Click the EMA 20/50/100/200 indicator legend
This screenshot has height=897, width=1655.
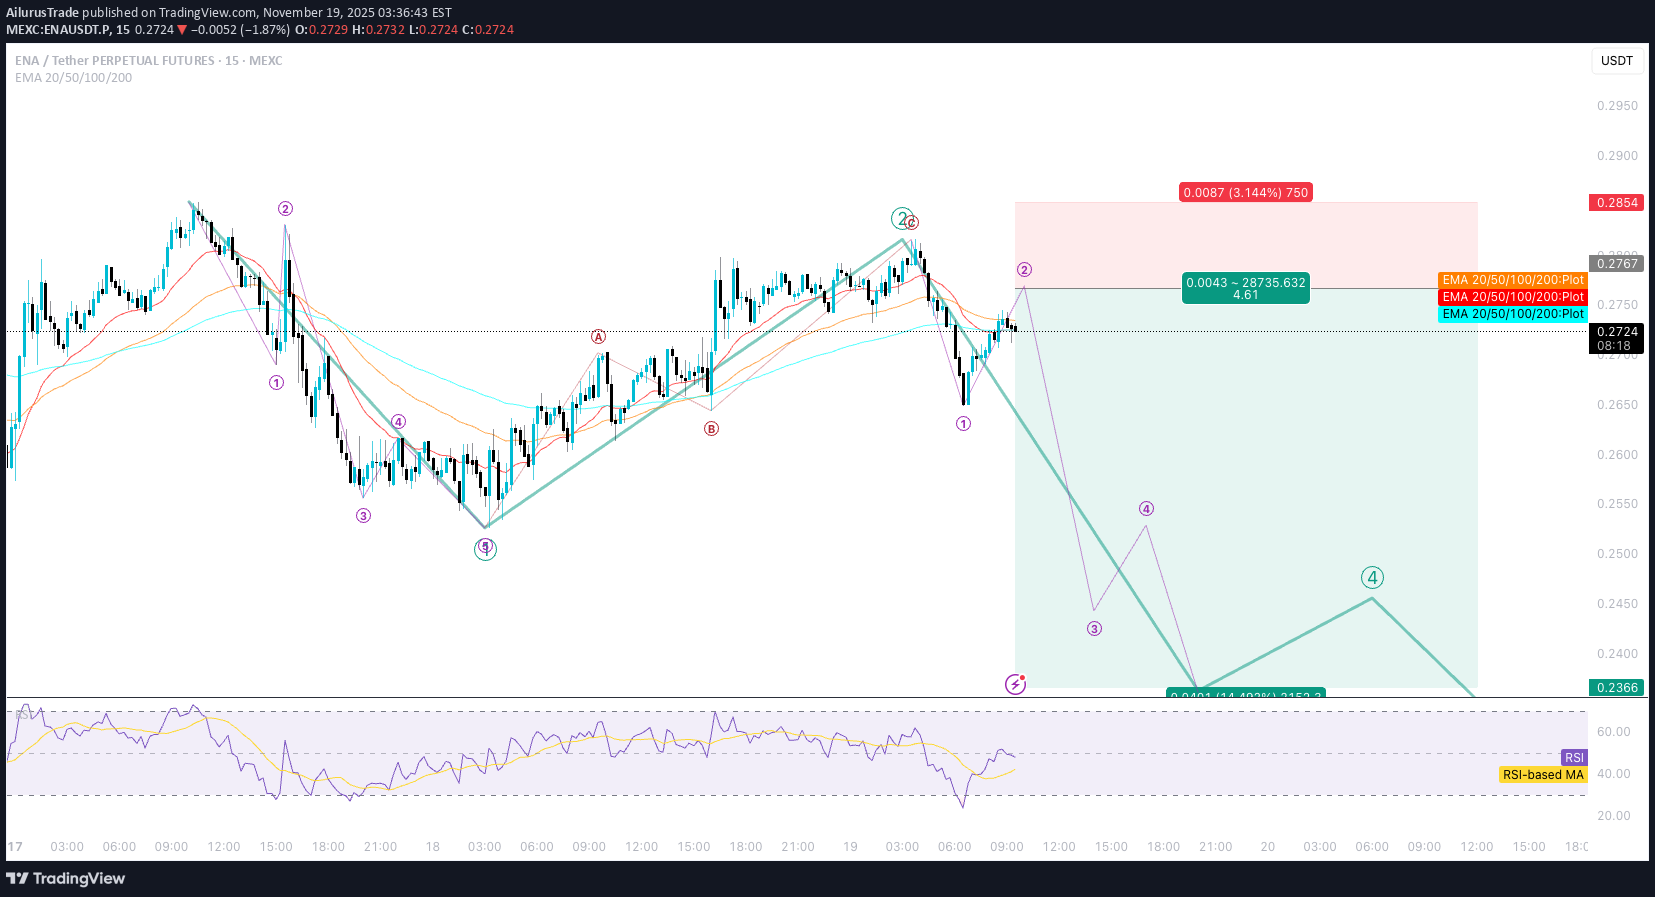[x=73, y=78]
